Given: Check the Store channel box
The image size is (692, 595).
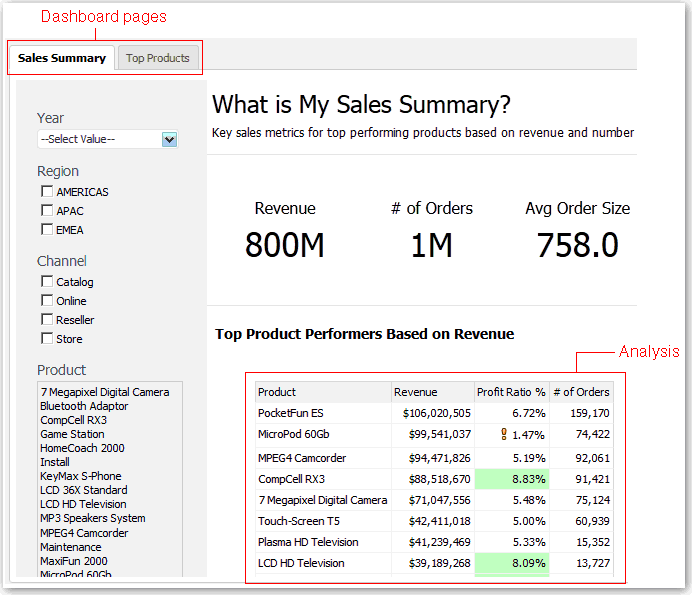Looking at the screenshot, I should [47, 339].
